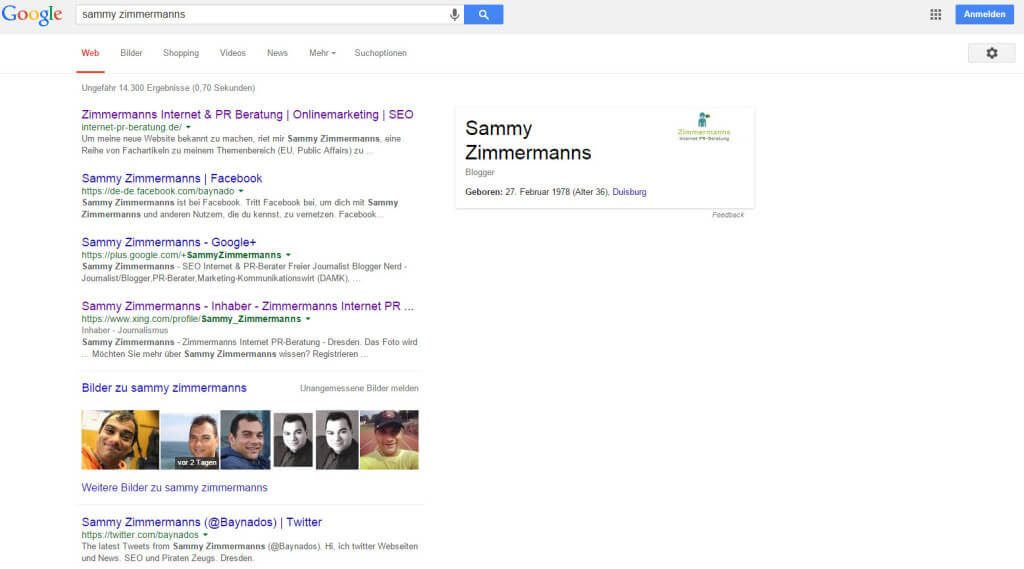Expand arrow next to plus.google.com URL
1024x569 pixels.
click(x=288, y=255)
